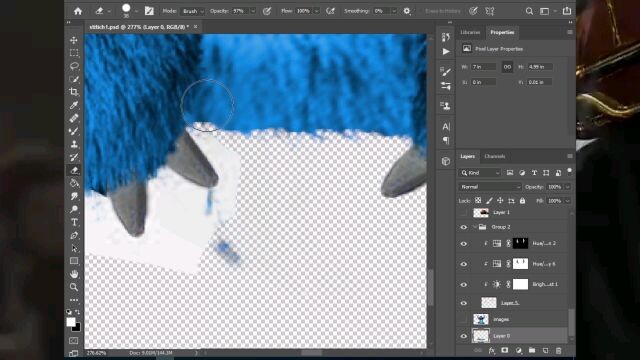
Task: Toggle visibility of Layer 1
Action: [x=464, y=213]
